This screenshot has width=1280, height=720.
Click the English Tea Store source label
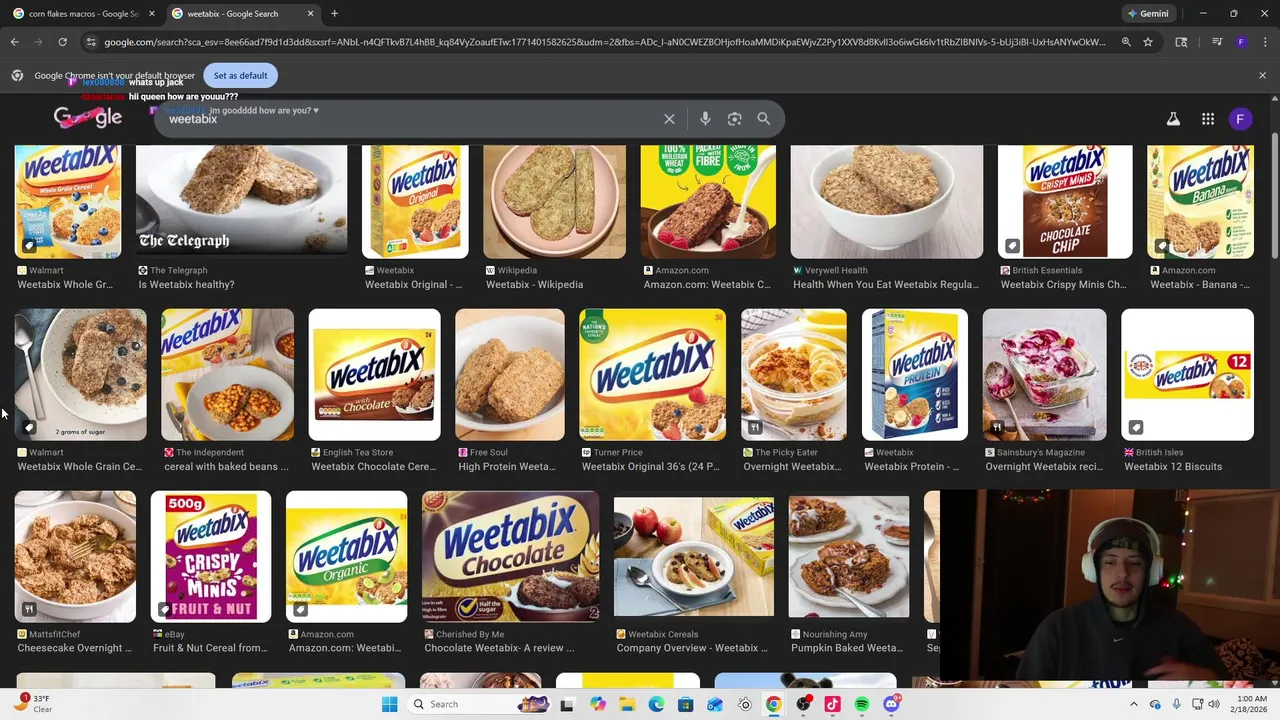point(358,452)
